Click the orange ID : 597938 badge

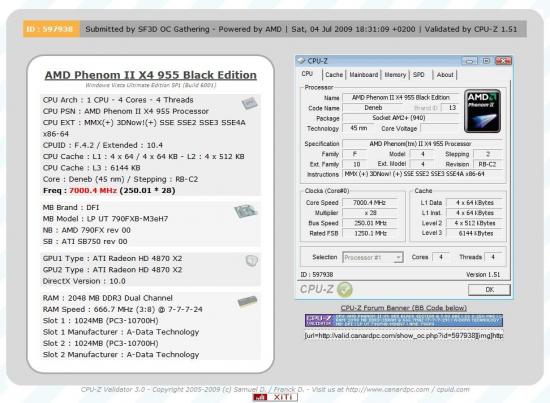(x=51, y=29)
